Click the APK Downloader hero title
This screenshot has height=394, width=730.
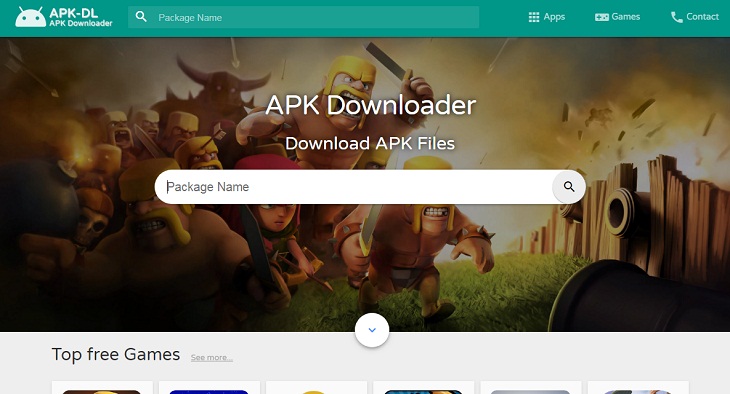[371, 105]
